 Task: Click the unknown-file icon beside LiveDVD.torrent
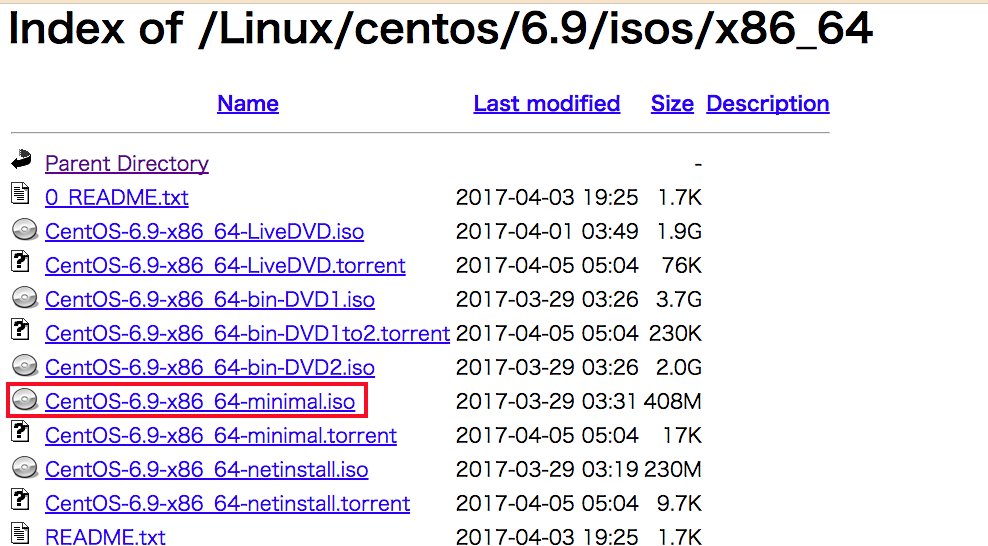coord(21,261)
